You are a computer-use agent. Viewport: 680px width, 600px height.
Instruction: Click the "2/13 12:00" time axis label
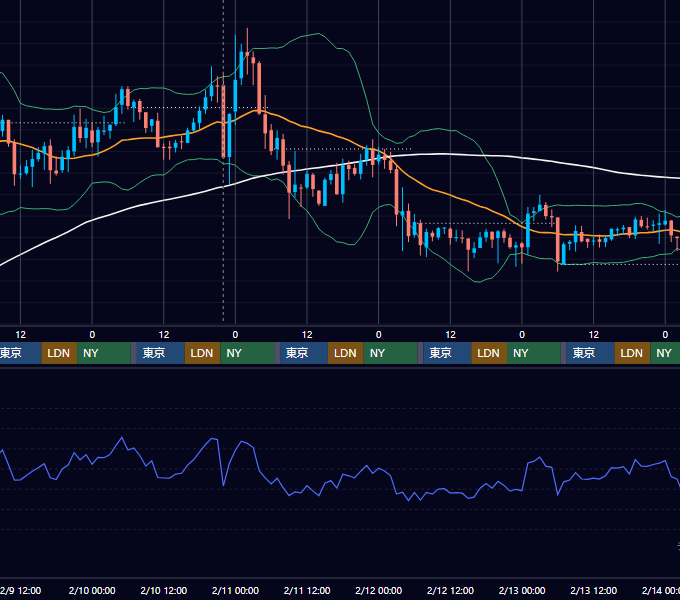click(x=593, y=590)
